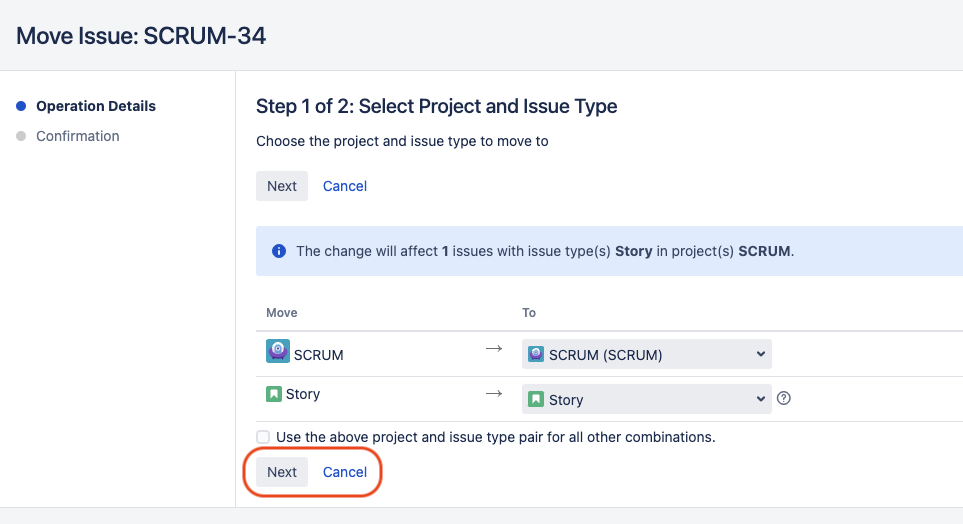Enable the use-for-all-combinations checkbox

click(263, 437)
